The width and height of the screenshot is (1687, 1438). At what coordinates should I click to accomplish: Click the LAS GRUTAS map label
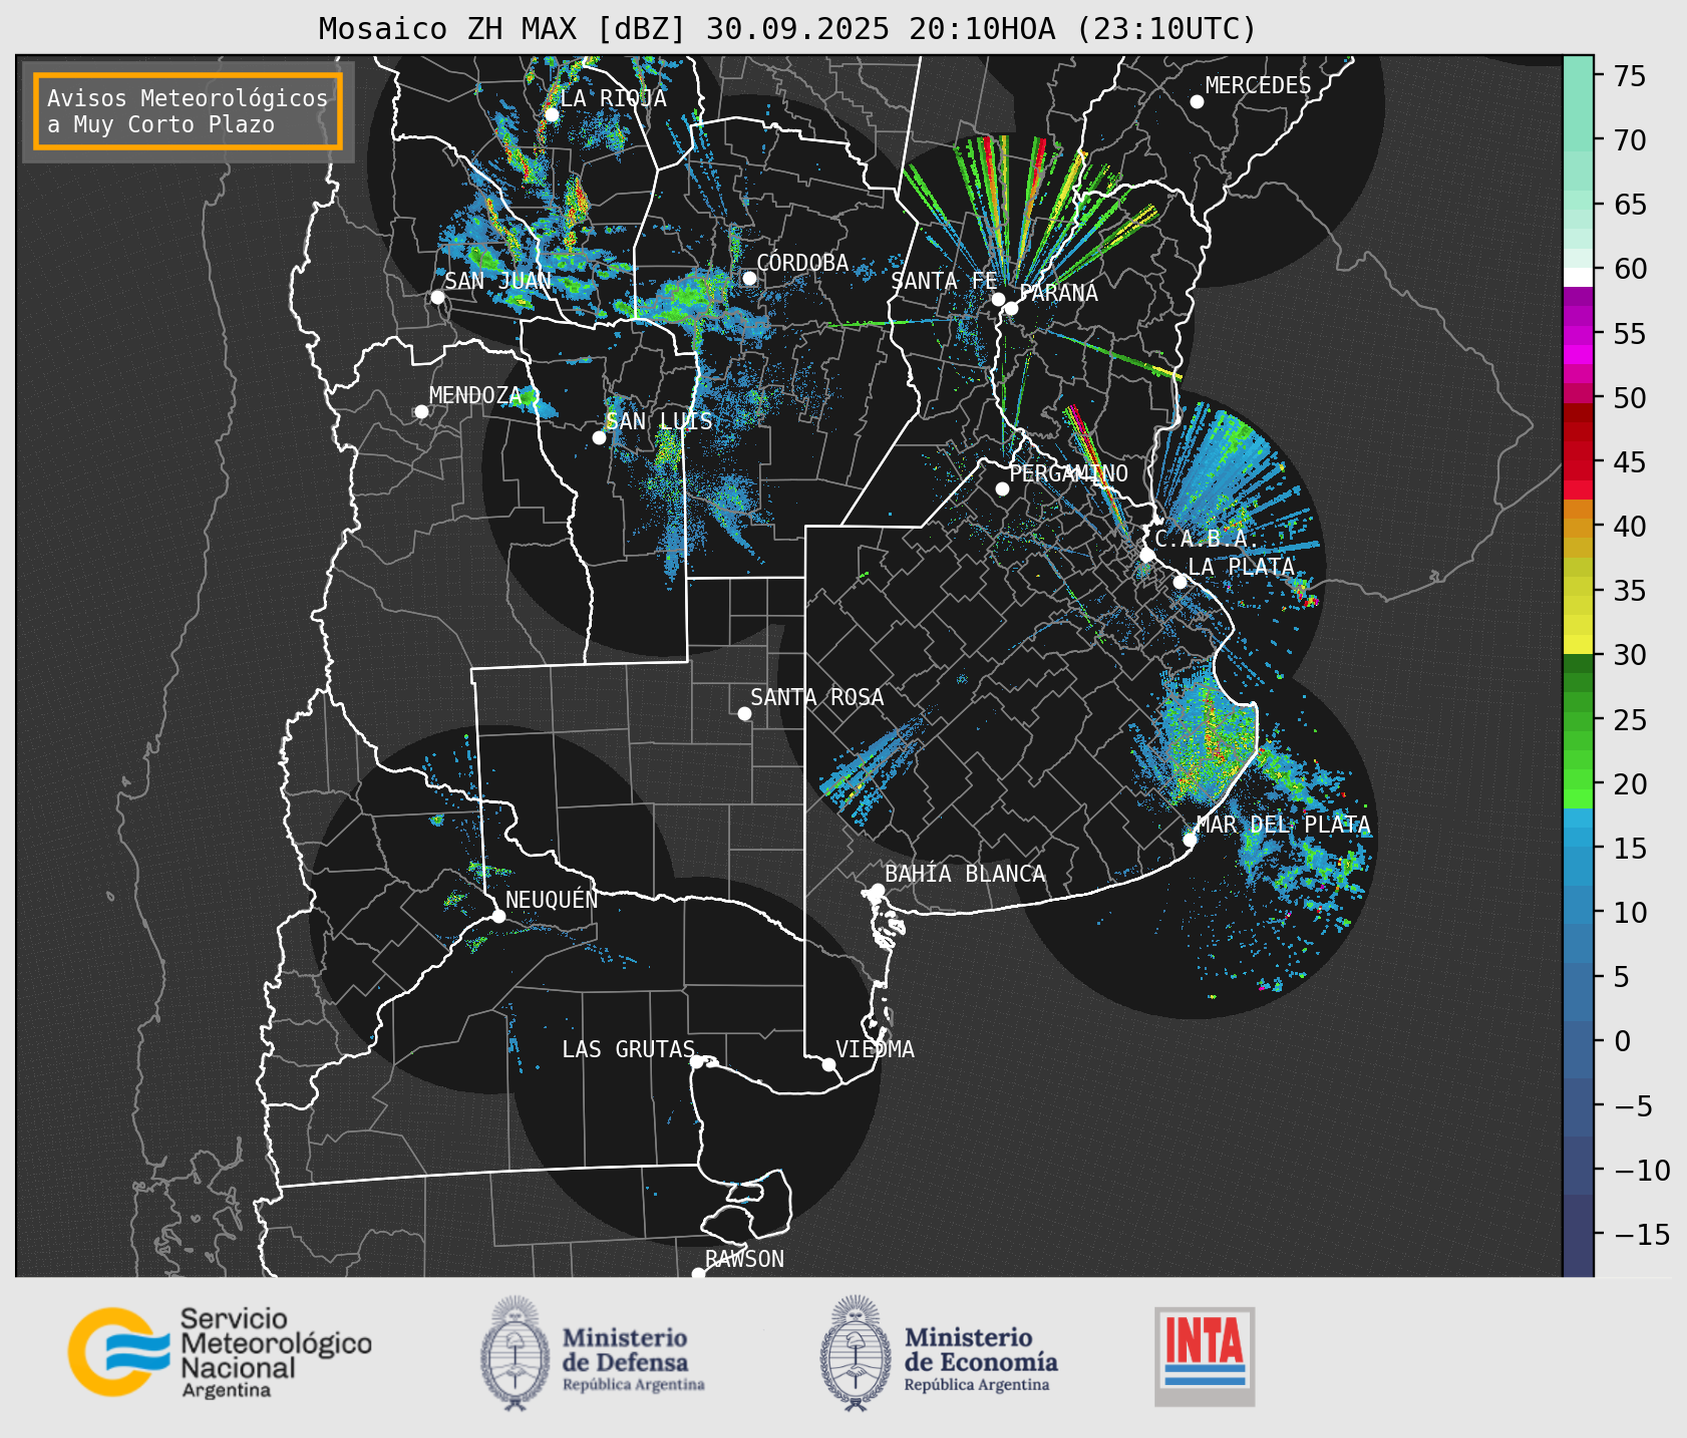628,1049
